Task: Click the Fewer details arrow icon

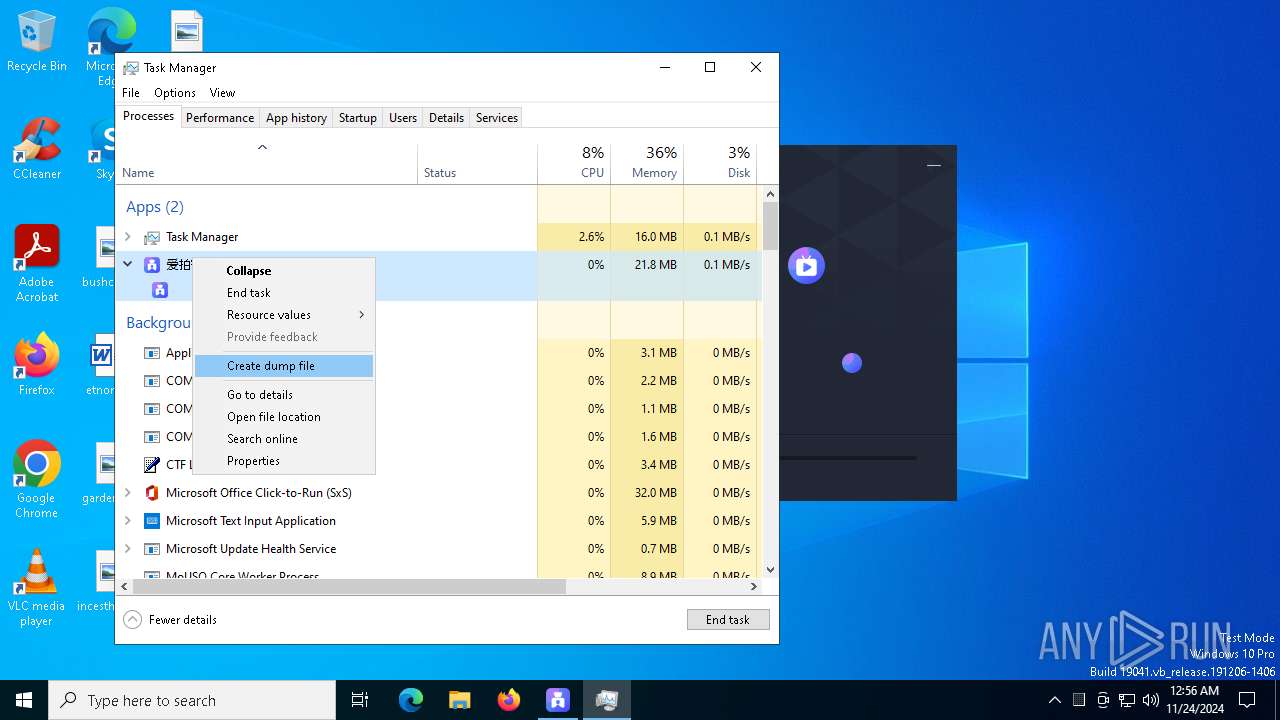Action: [133, 620]
